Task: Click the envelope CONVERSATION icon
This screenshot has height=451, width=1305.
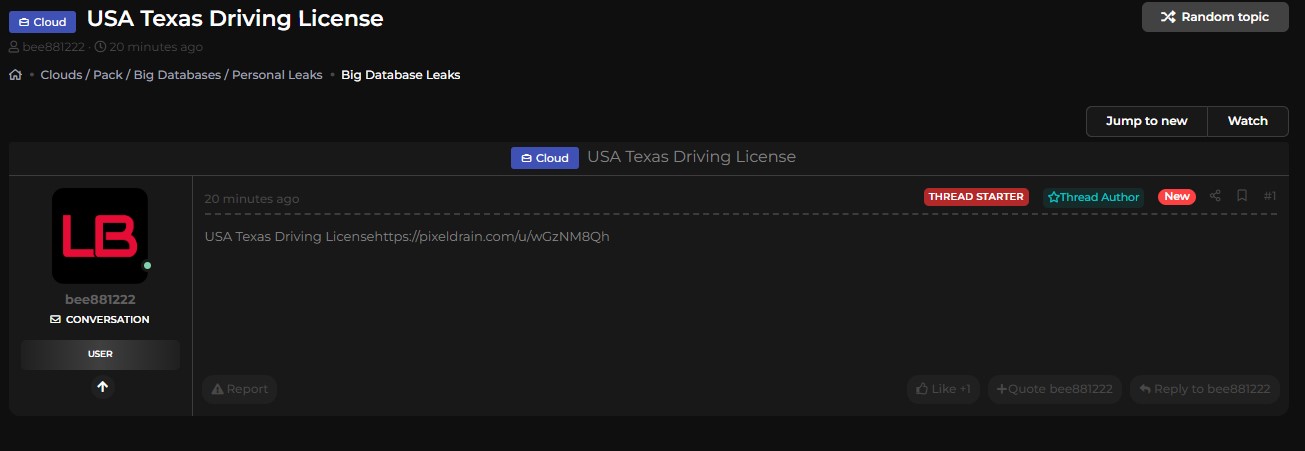Action: tap(56, 320)
